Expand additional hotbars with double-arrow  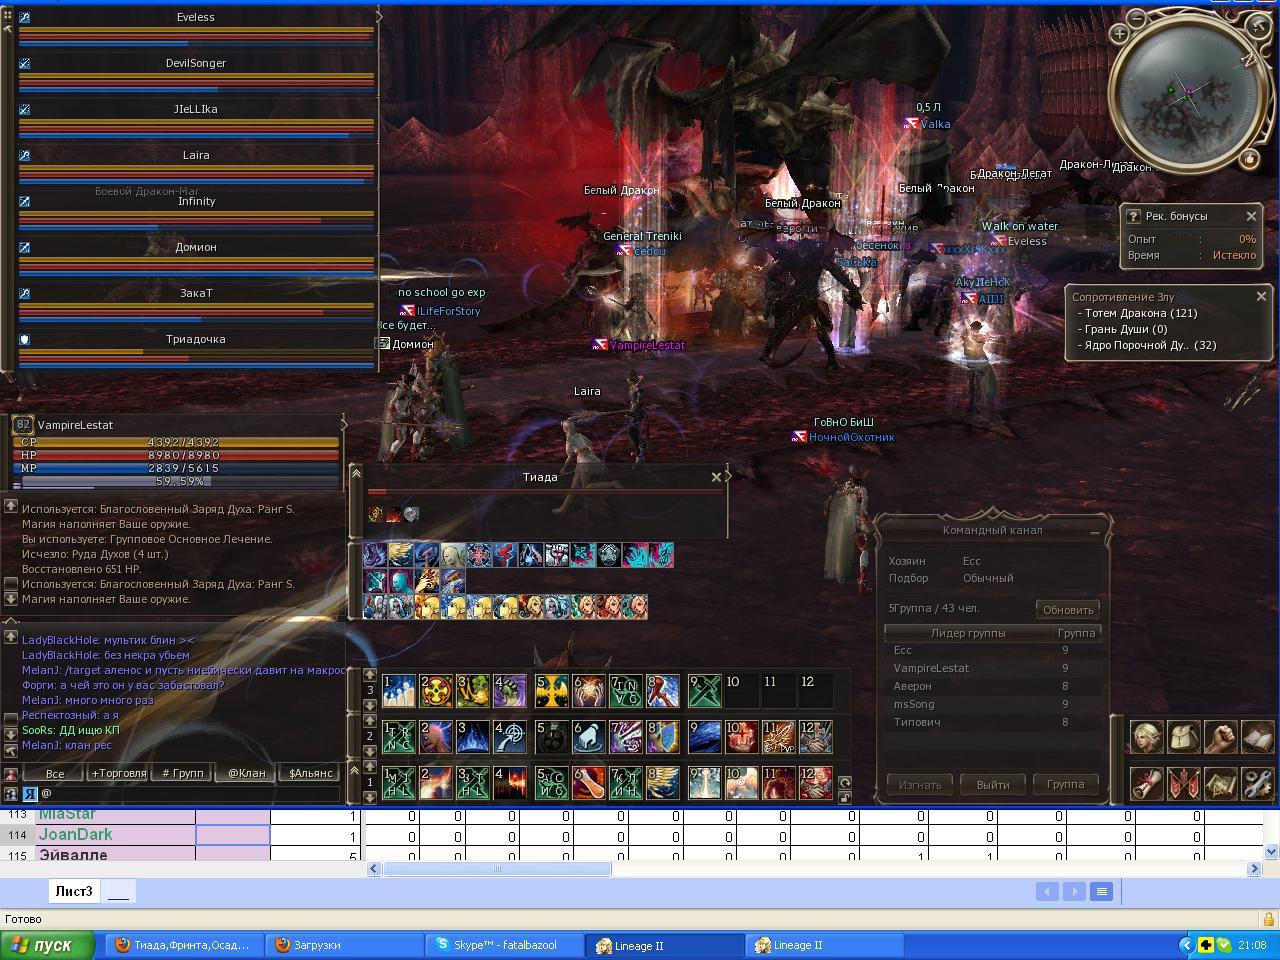click(355, 768)
